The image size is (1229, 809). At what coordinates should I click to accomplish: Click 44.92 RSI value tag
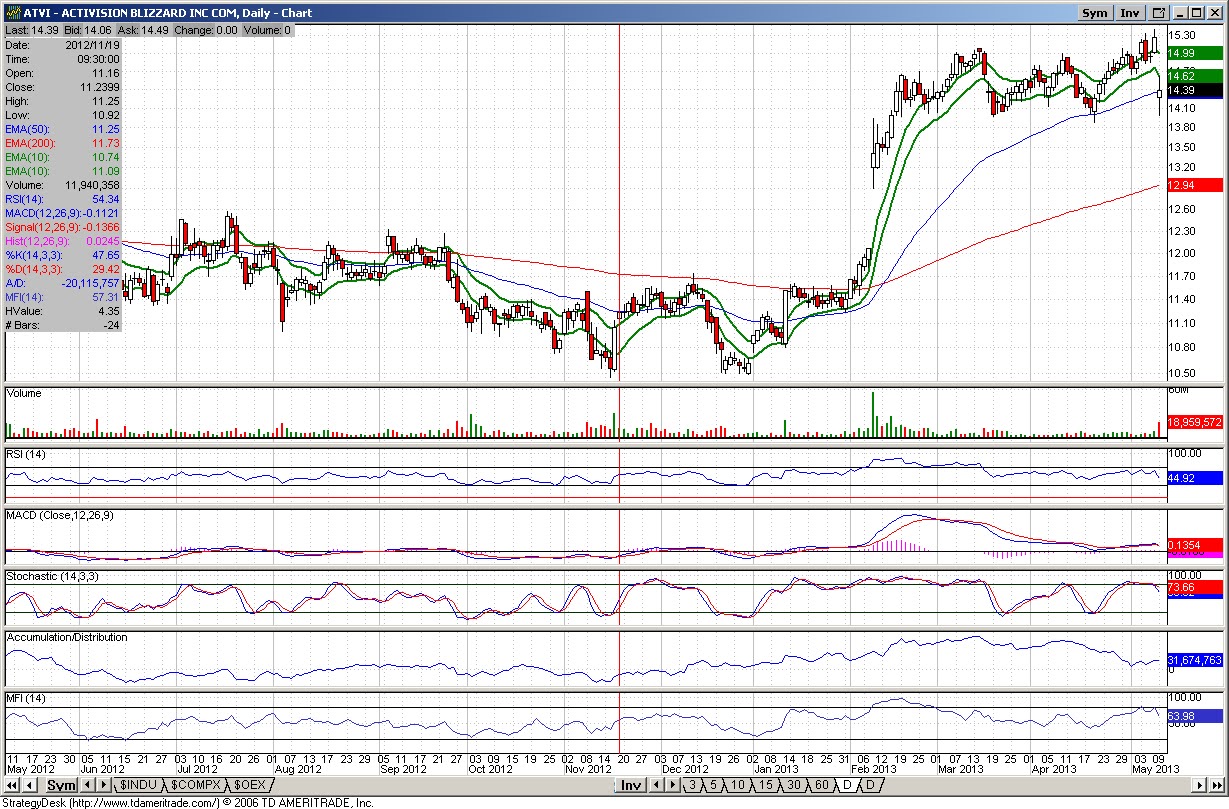click(1195, 478)
